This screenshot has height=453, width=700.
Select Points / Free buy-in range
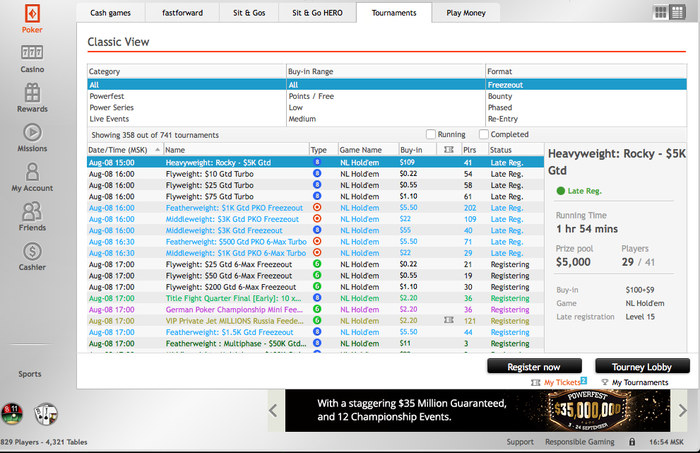click(x=386, y=96)
